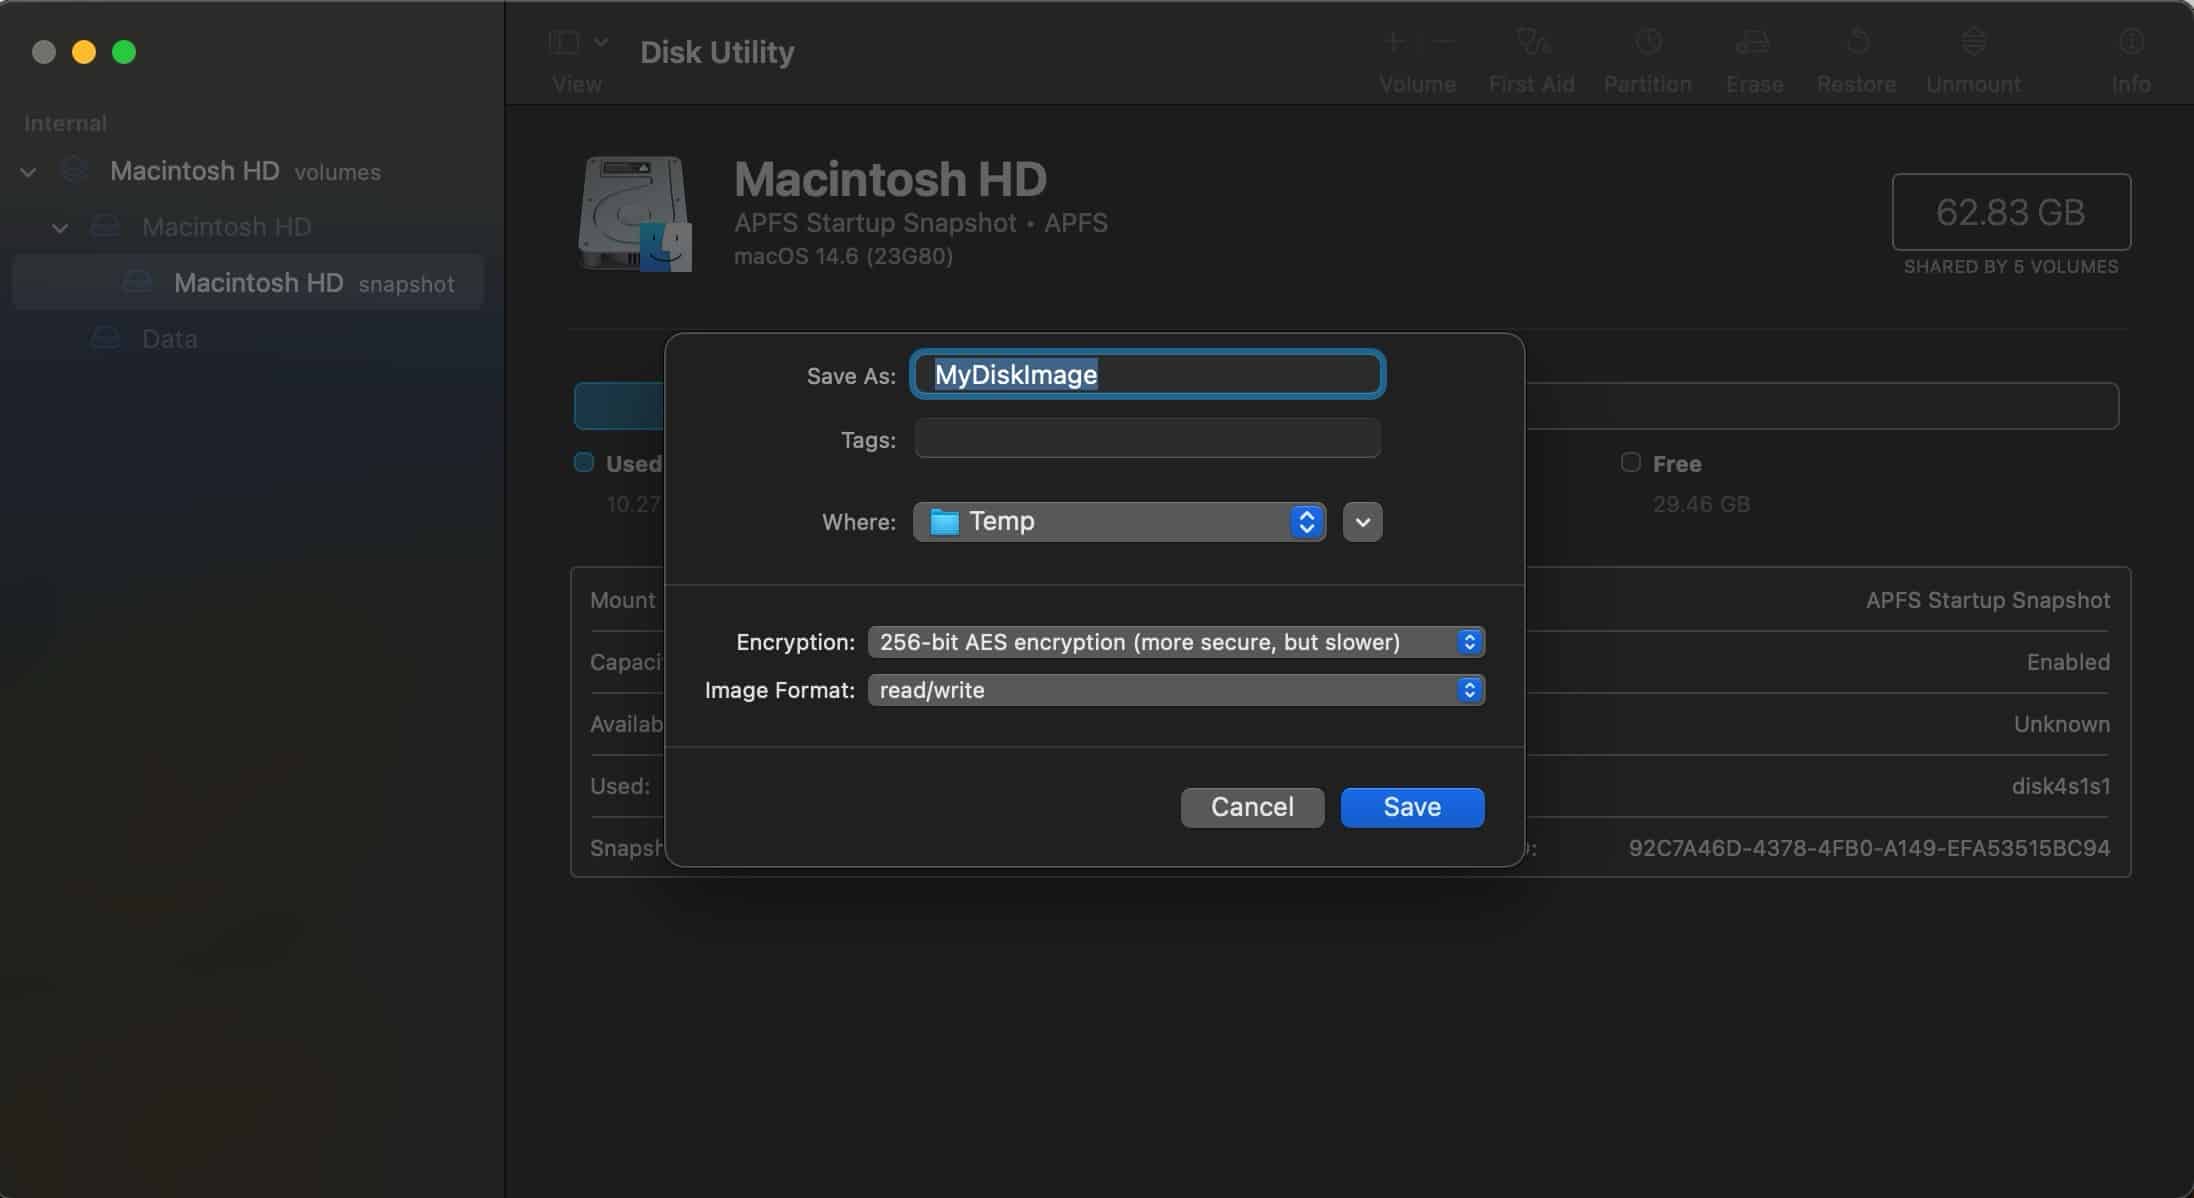Viewport: 2194px width, 1198px height.
Task: Collapse the Macintosh HD volumes container
Action: 28,172
